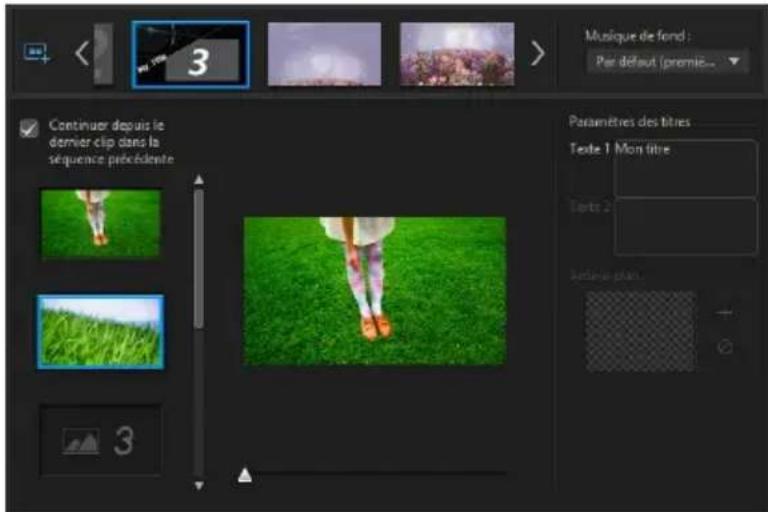This screenshot has height=512, width=768.
Task: Select the pale purple sky sequence thumbnail
Action: [324, 55]
